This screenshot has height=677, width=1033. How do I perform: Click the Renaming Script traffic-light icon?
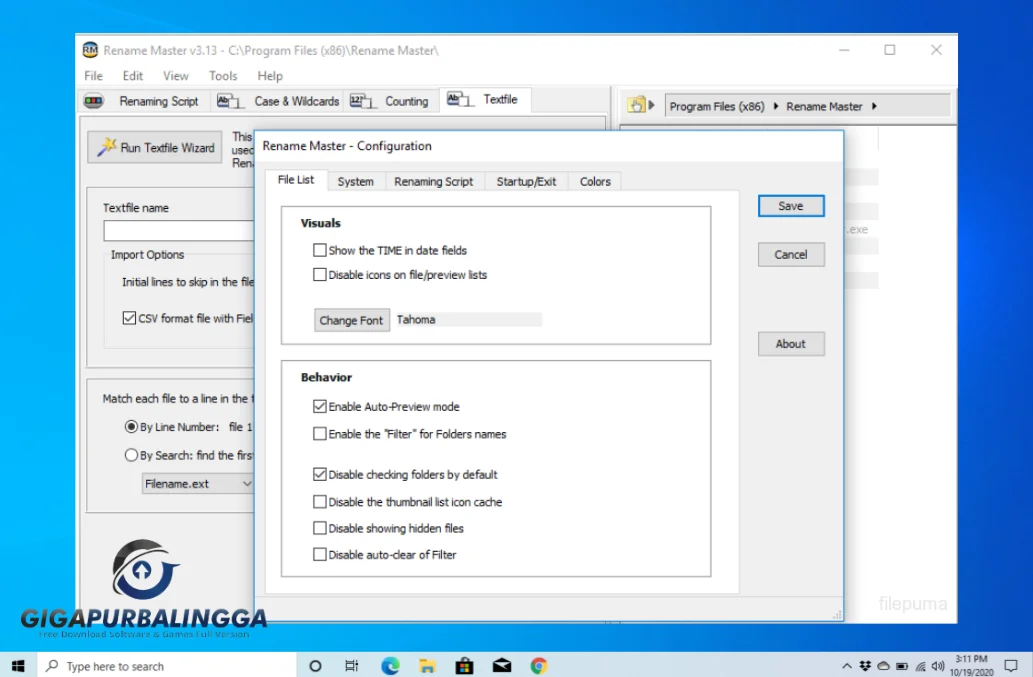click(x=94, y=101)
